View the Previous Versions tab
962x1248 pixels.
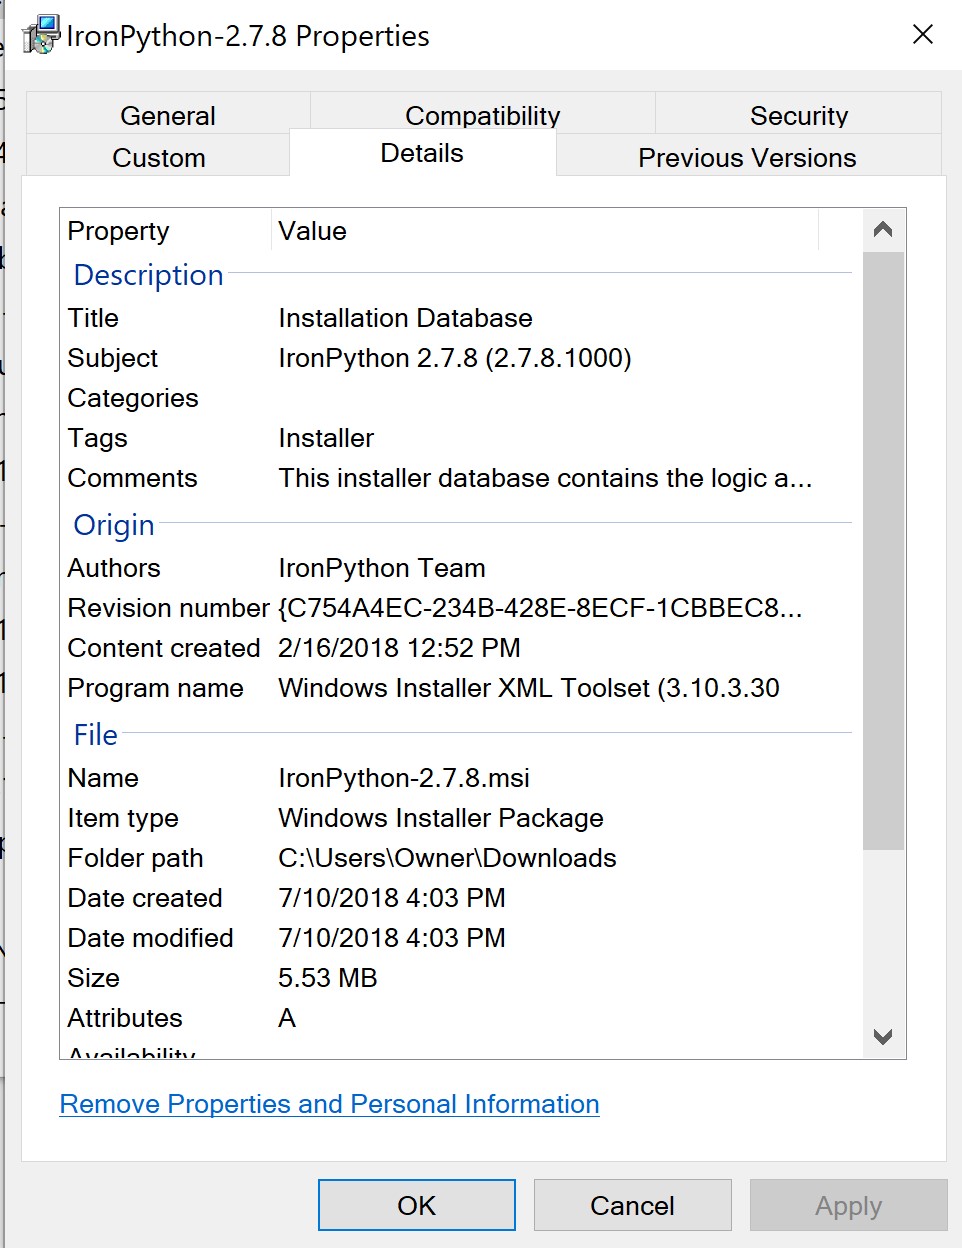tap(745, 156)
